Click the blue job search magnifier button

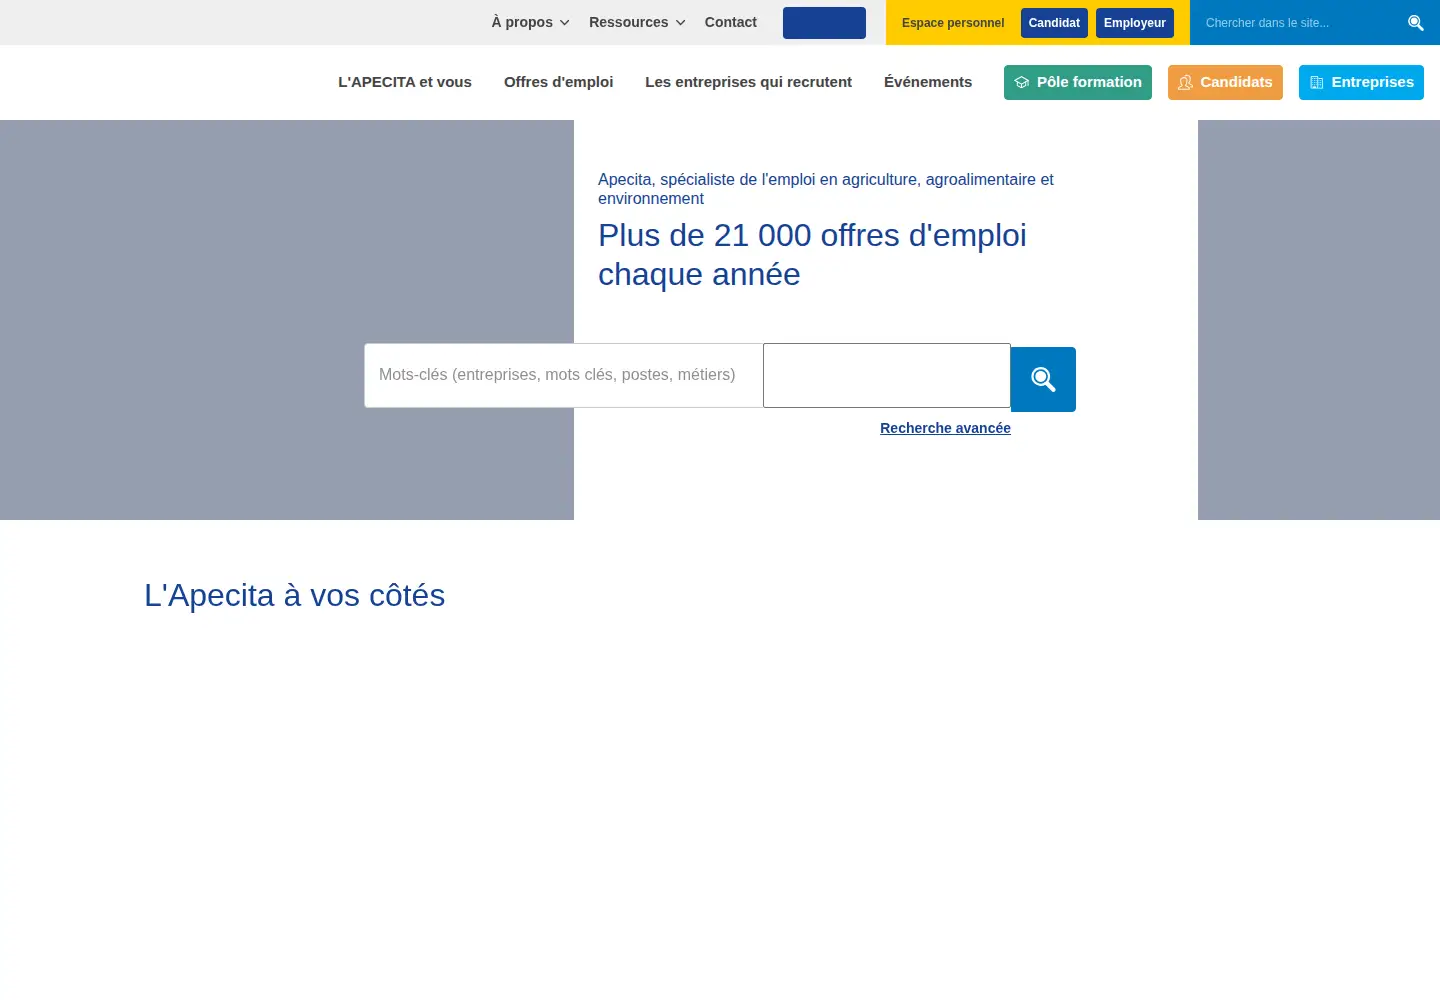click(1043, 379)
